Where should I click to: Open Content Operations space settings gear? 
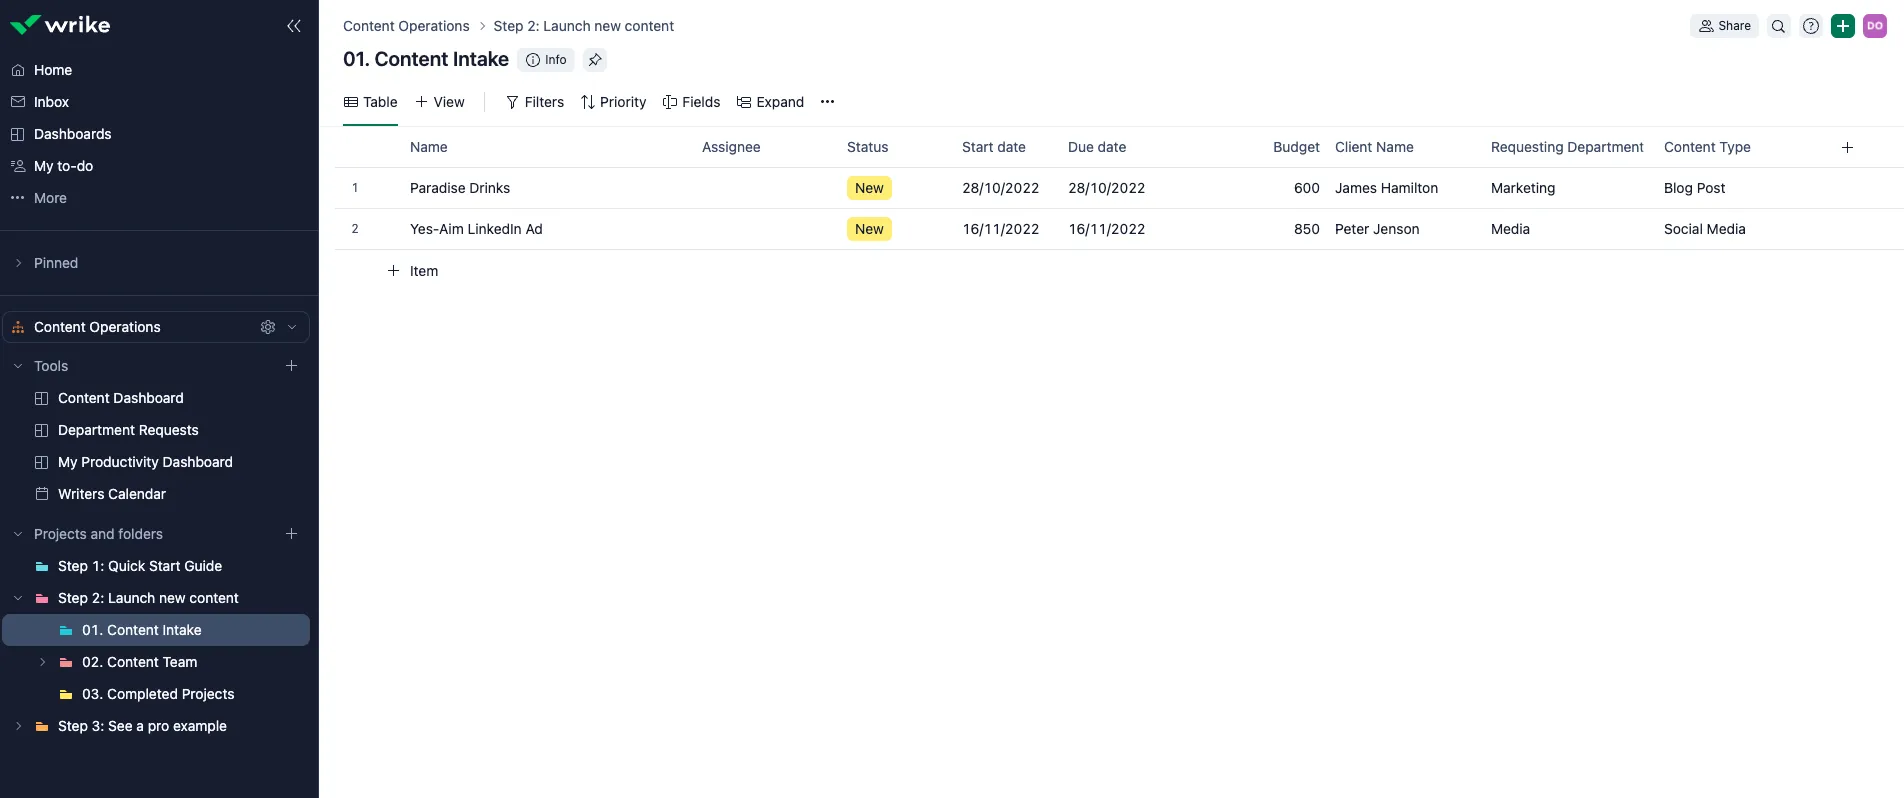(268, 327)
